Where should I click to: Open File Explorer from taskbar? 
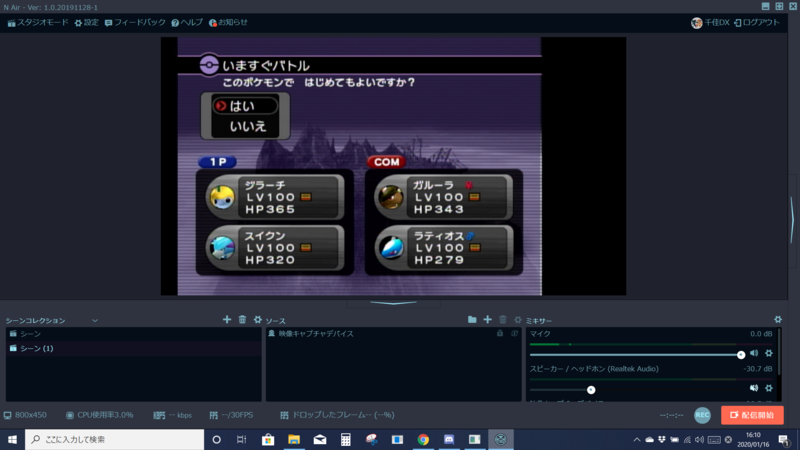(x=294, y=439)
